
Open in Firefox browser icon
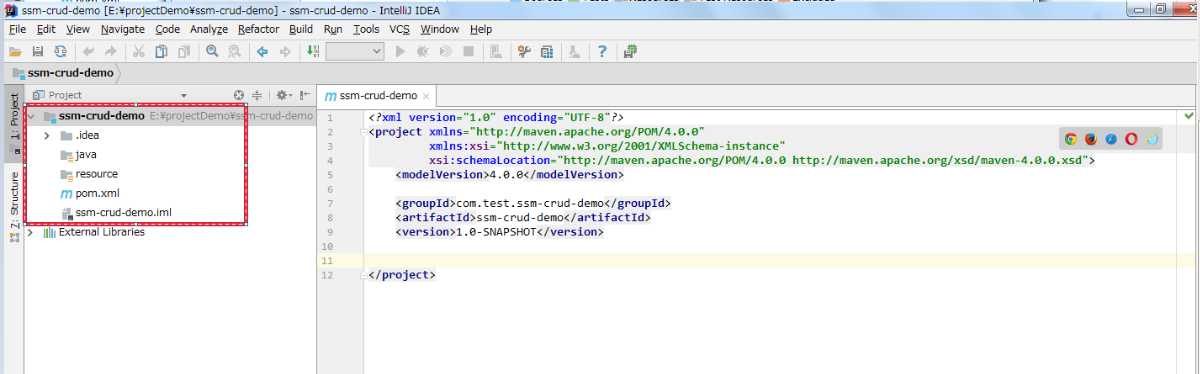click(1091, 139)
